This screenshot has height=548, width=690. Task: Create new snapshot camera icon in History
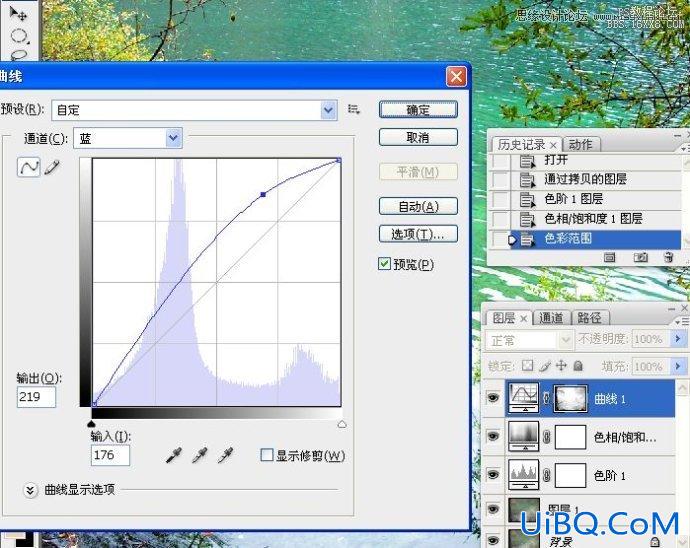[x=640, y=257]
